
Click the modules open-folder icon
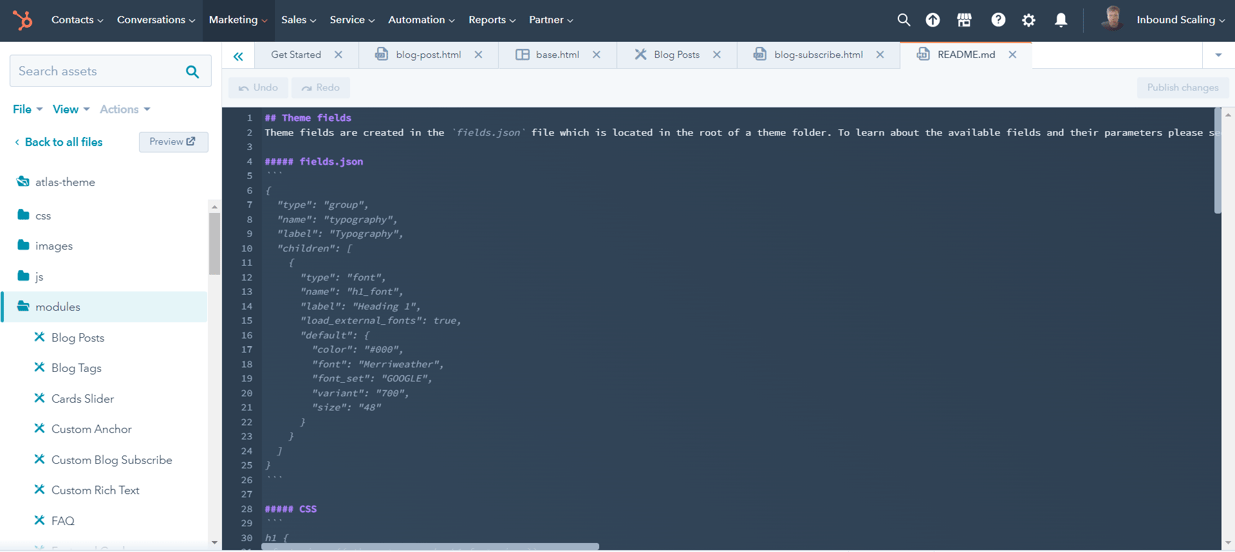pos(23,307)
